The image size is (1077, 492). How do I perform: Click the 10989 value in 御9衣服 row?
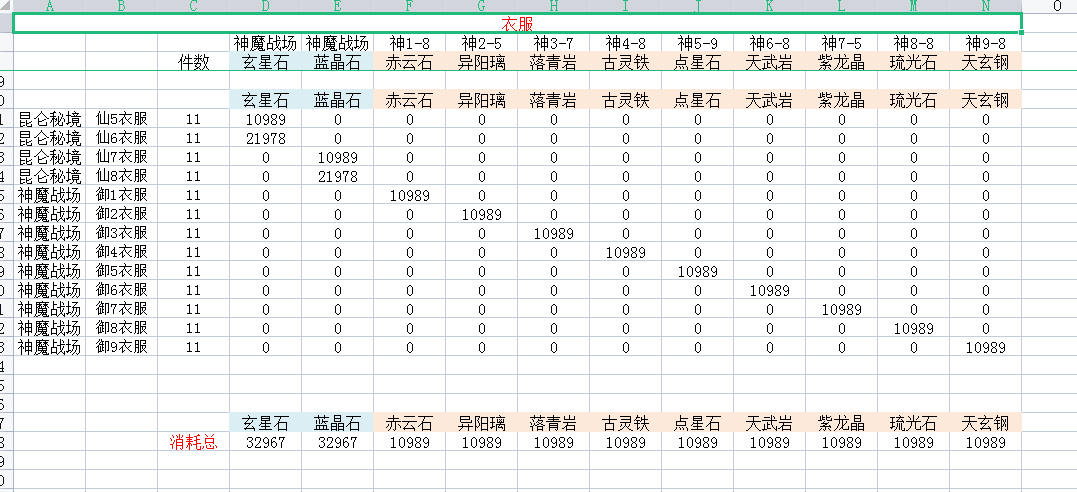[986, 347]
